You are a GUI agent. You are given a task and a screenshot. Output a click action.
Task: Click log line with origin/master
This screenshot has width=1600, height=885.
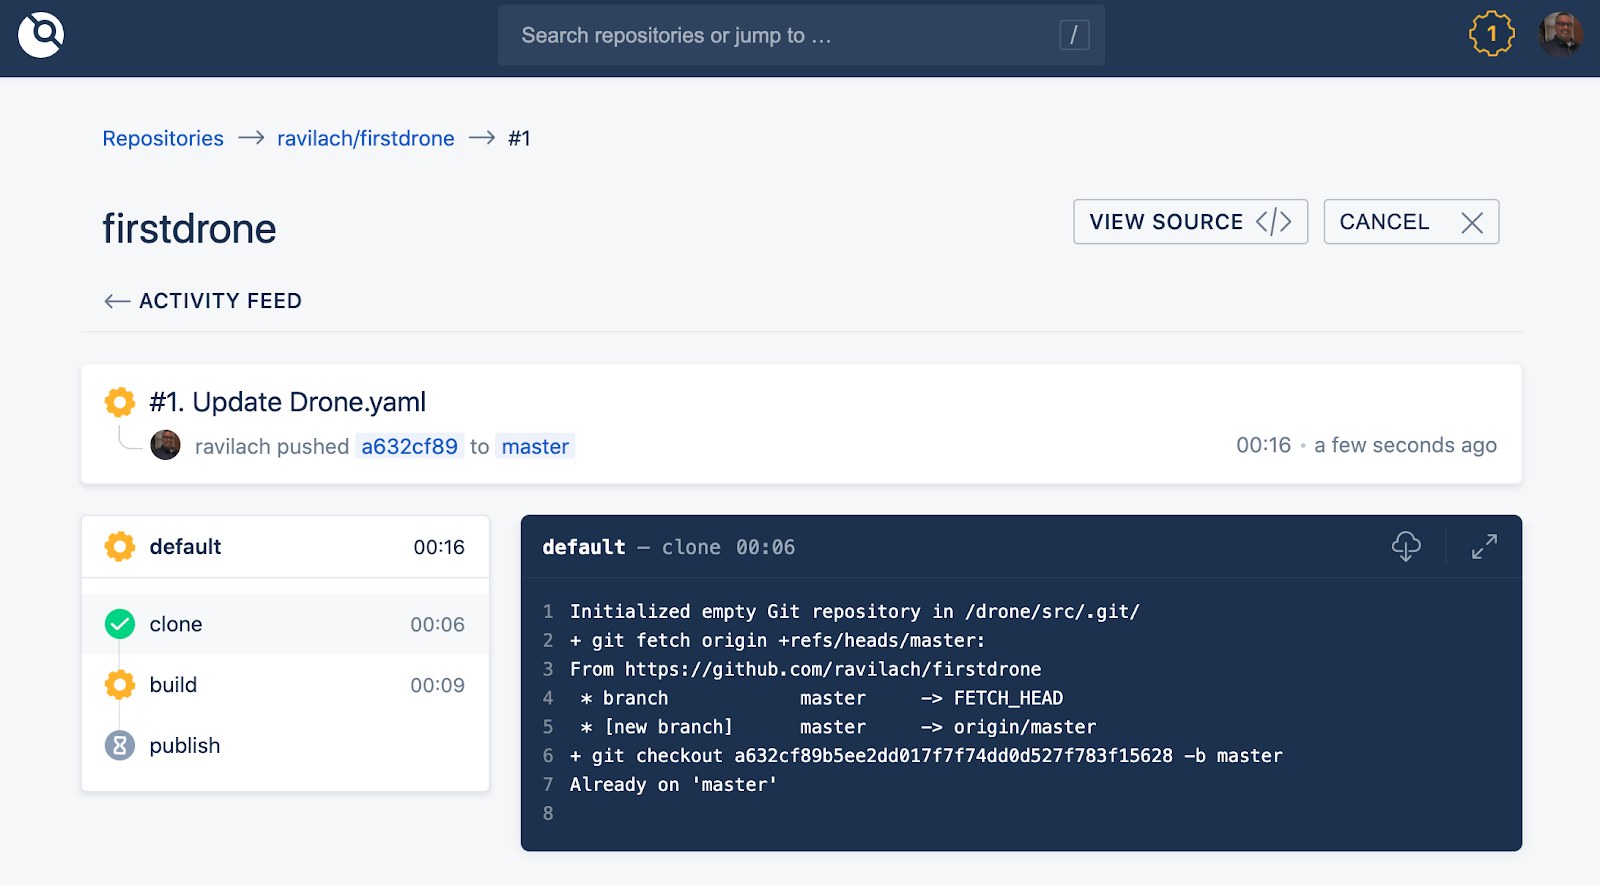(838, 727)
